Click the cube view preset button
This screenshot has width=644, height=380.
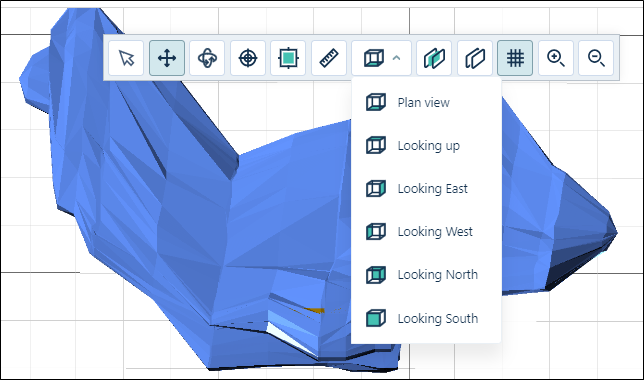click(374, 58)
